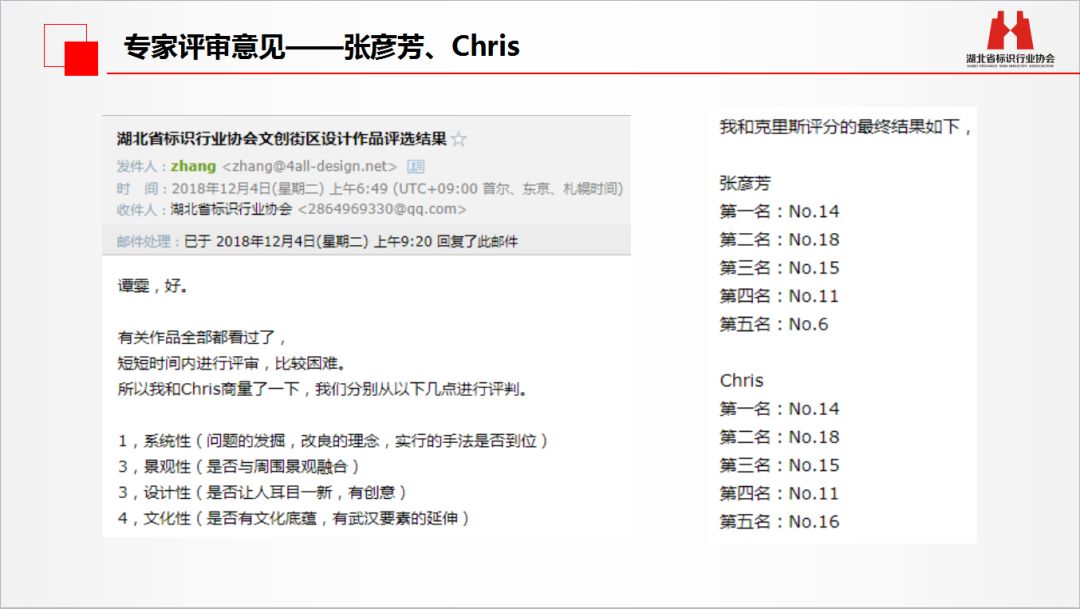Click criterion 4 文化性 line
Screen dimensions: 1080x609
[x=294, y=518]
